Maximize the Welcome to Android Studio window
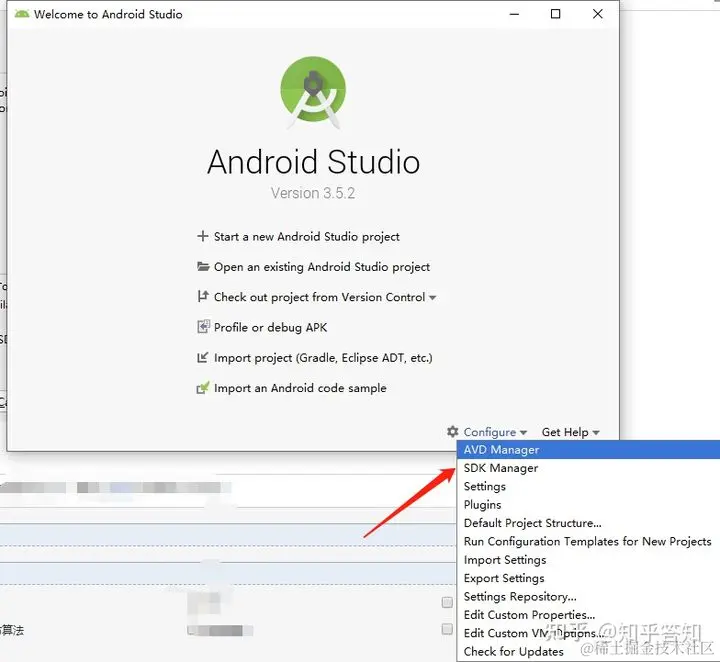The width and height of the screenshot is (720, 662). coord(555,14)
